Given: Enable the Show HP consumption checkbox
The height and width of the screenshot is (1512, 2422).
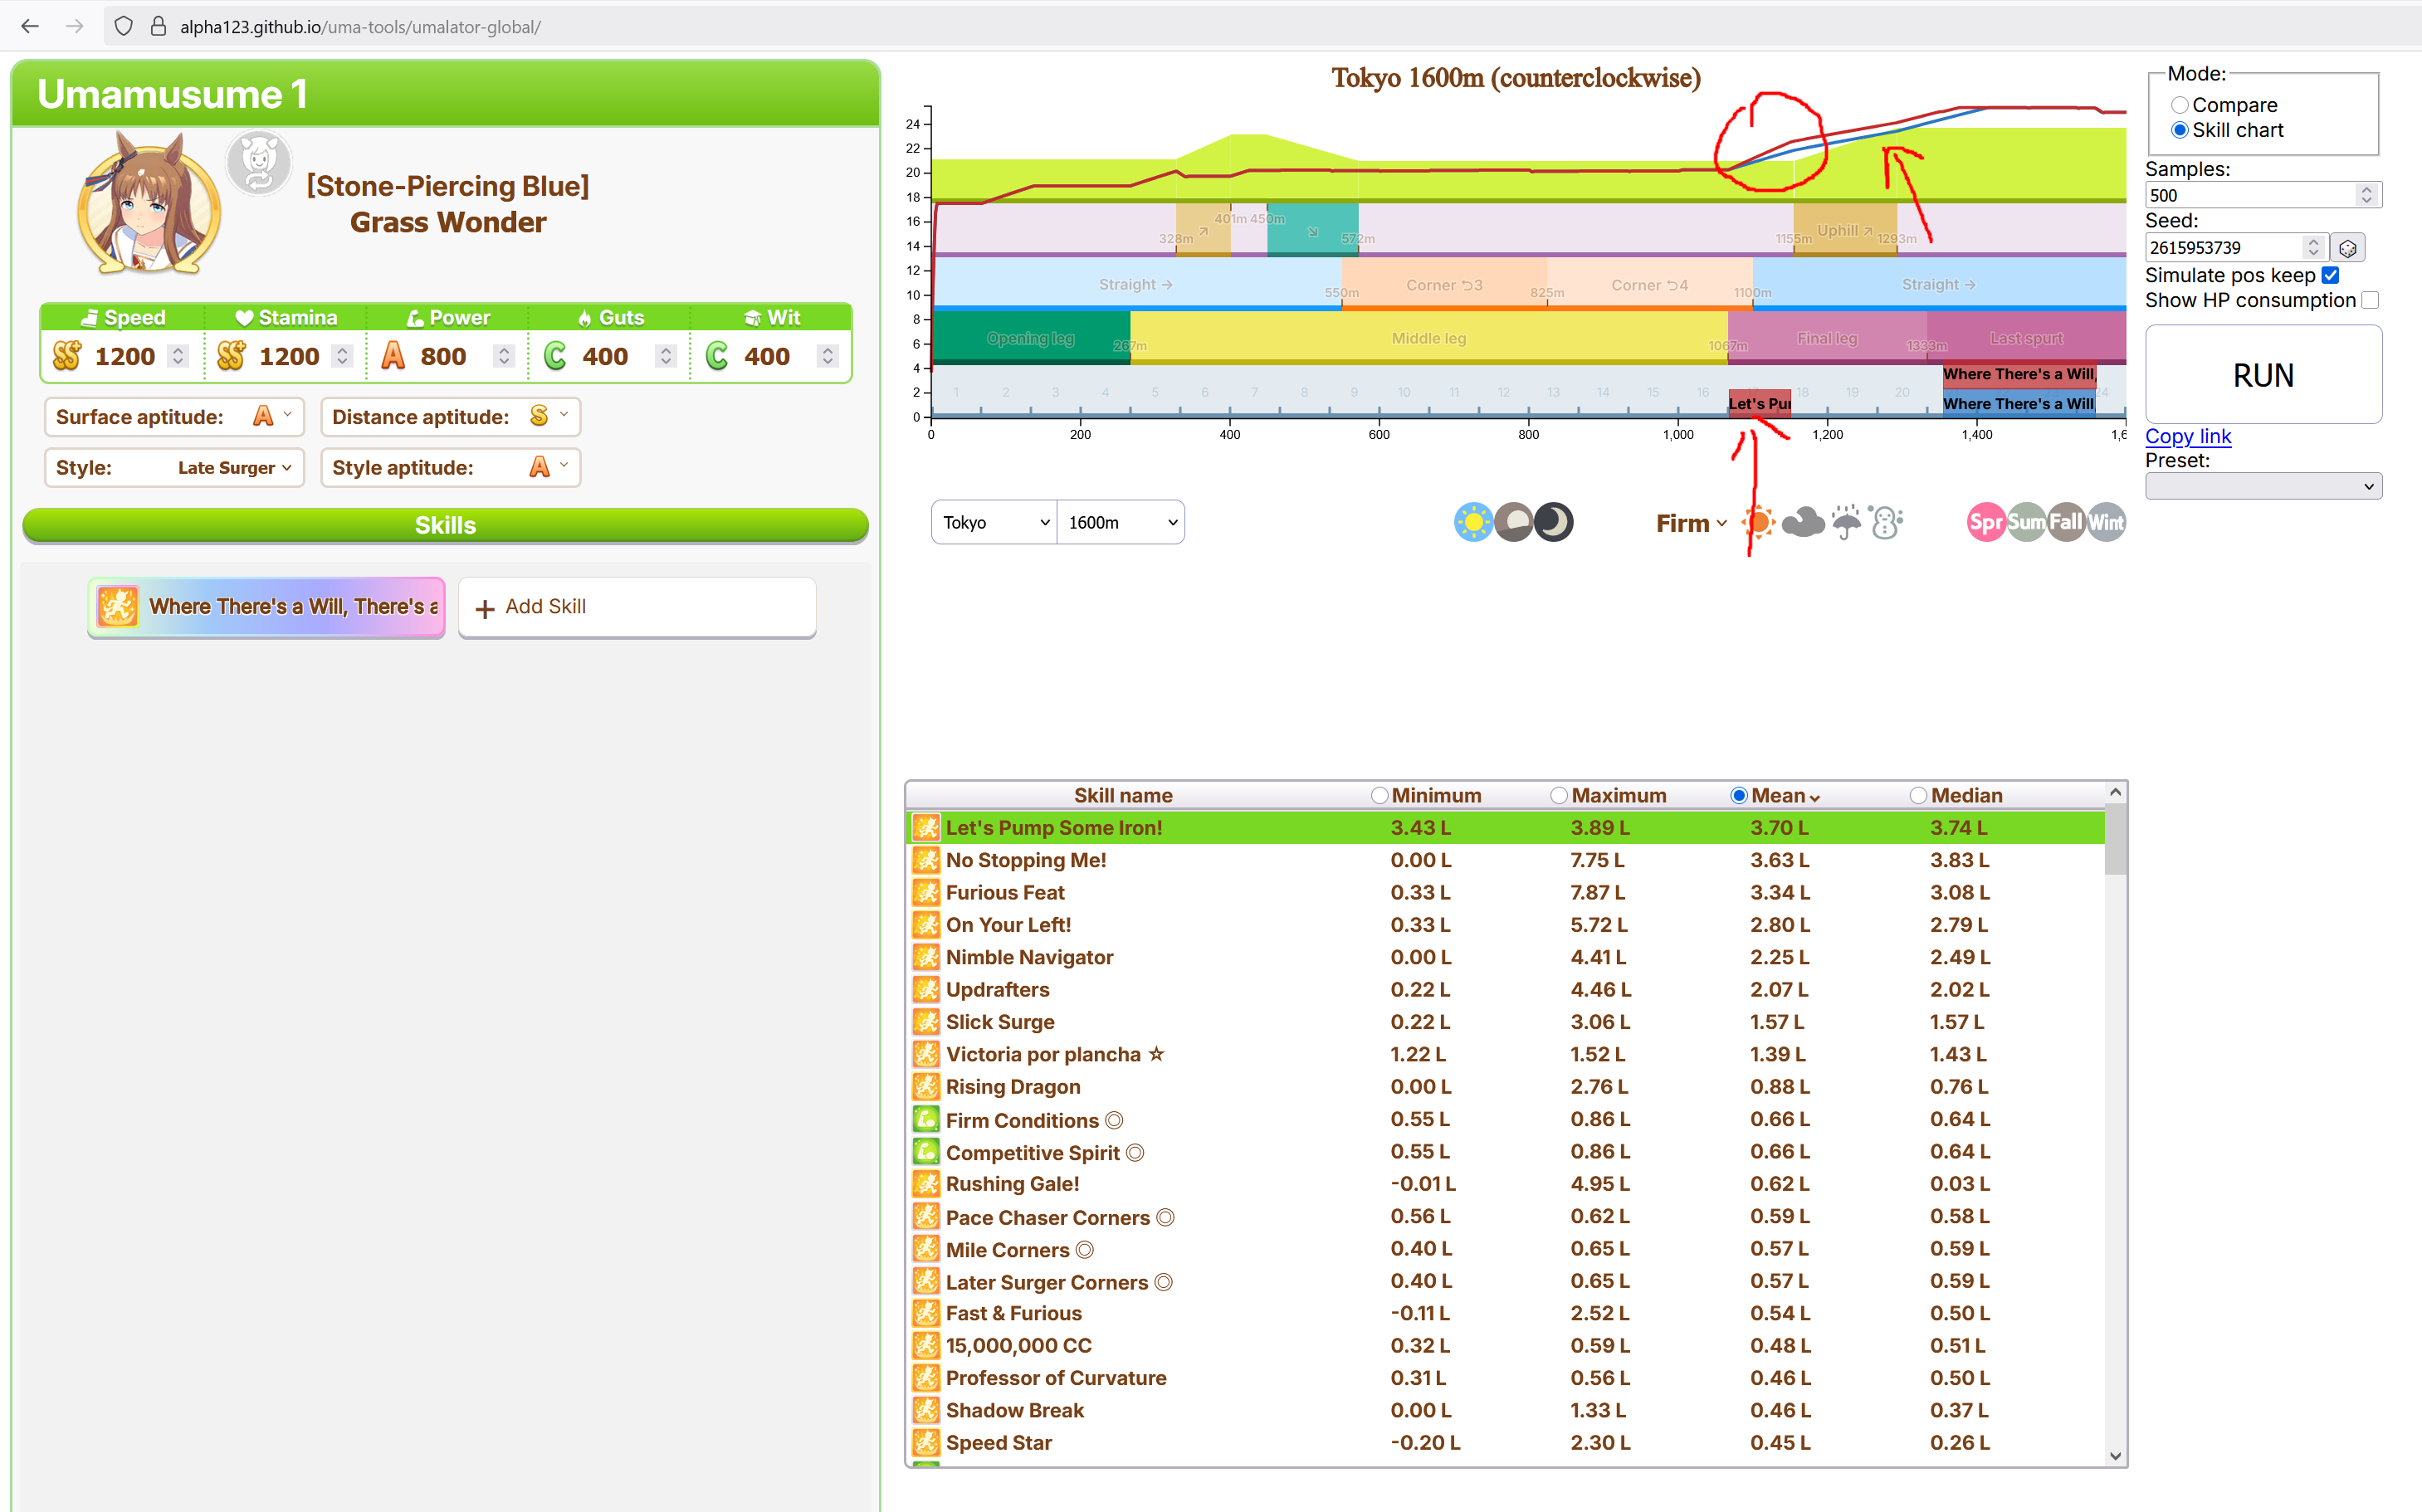Looking at the screenshot, I should 2369,300.
